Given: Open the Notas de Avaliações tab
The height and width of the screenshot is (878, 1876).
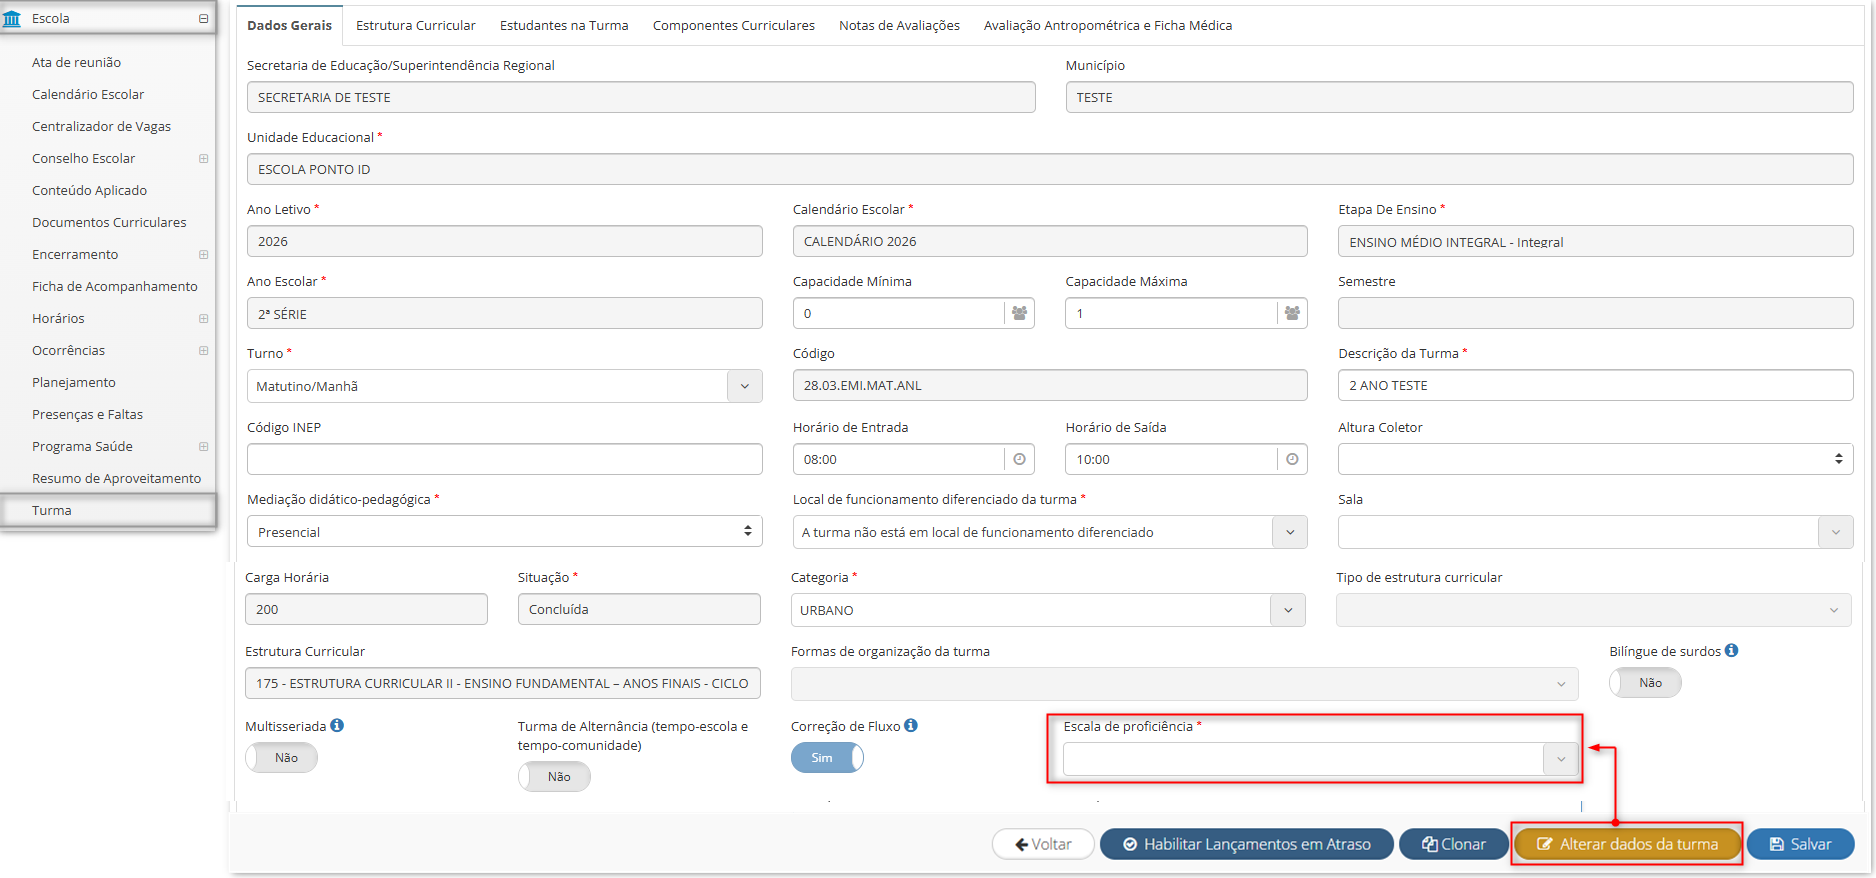Looking at the screenshot, I should [x=899, y=25].
